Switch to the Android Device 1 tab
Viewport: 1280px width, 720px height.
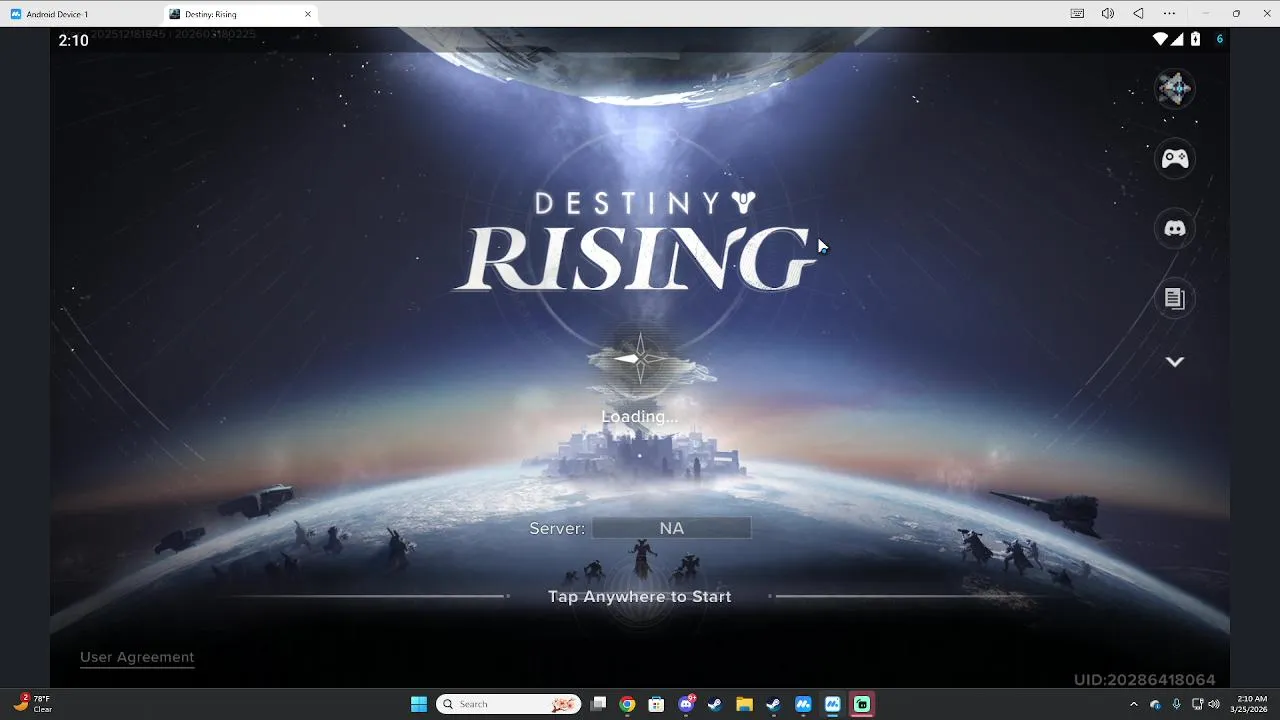[x=82, y=14]
